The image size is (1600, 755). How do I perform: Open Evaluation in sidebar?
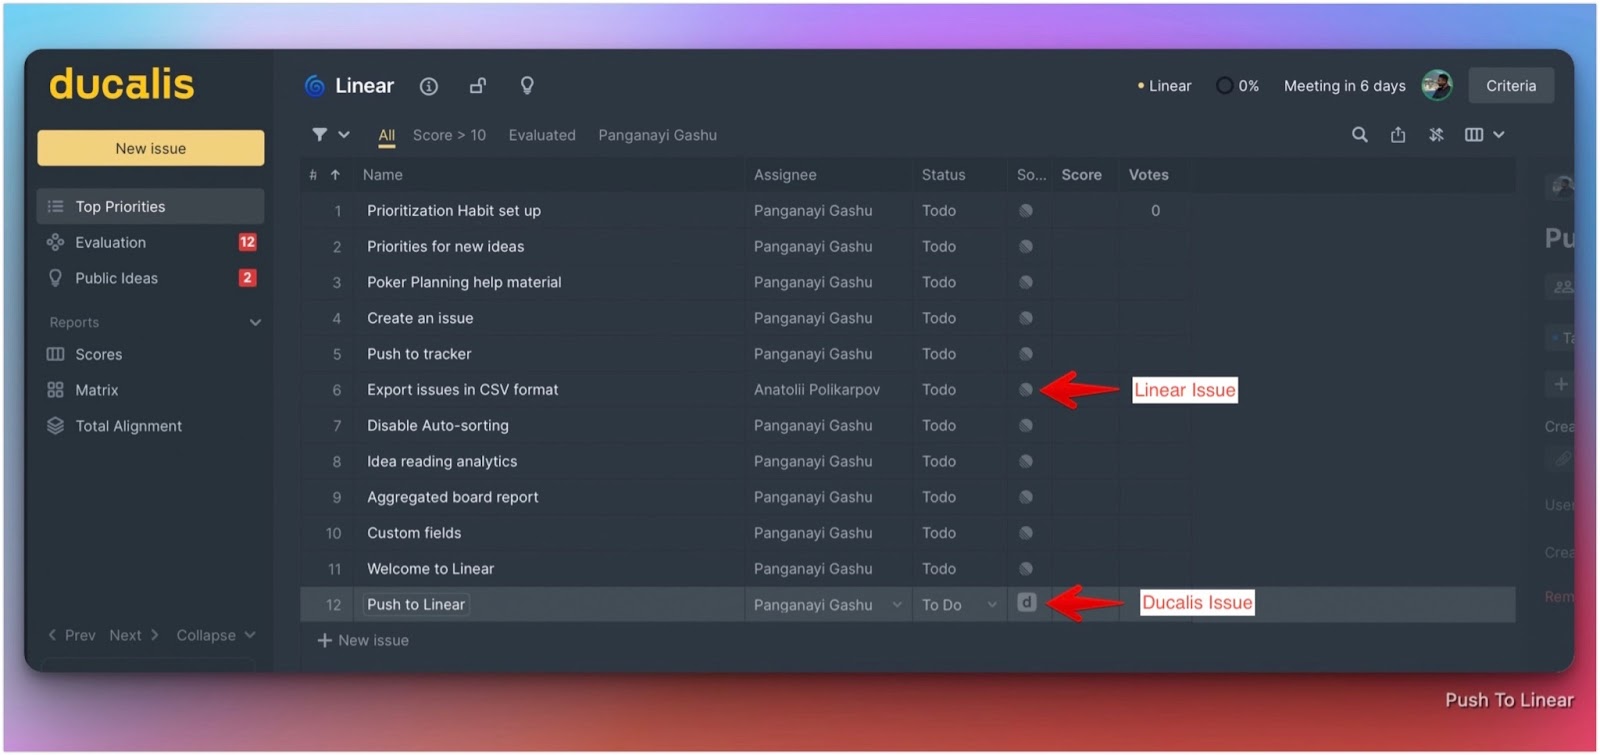151,243
